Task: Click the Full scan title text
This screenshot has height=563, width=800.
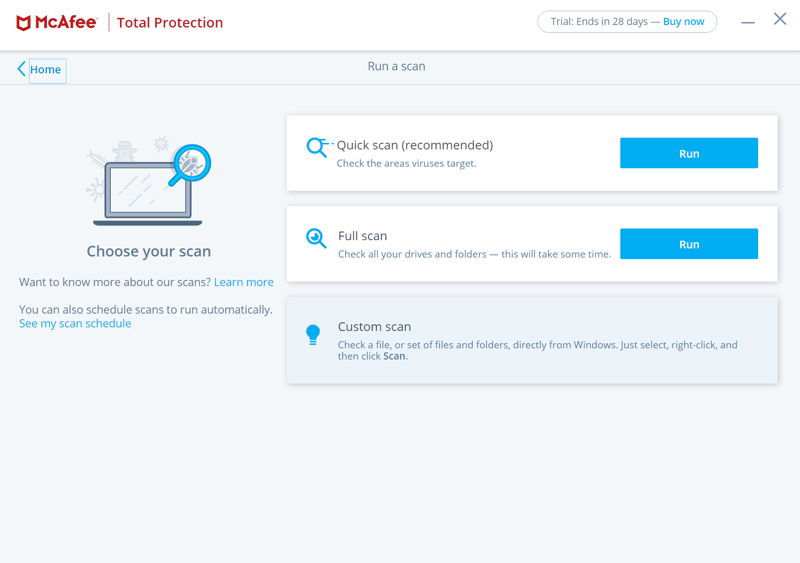Action: tap(362, 236)
